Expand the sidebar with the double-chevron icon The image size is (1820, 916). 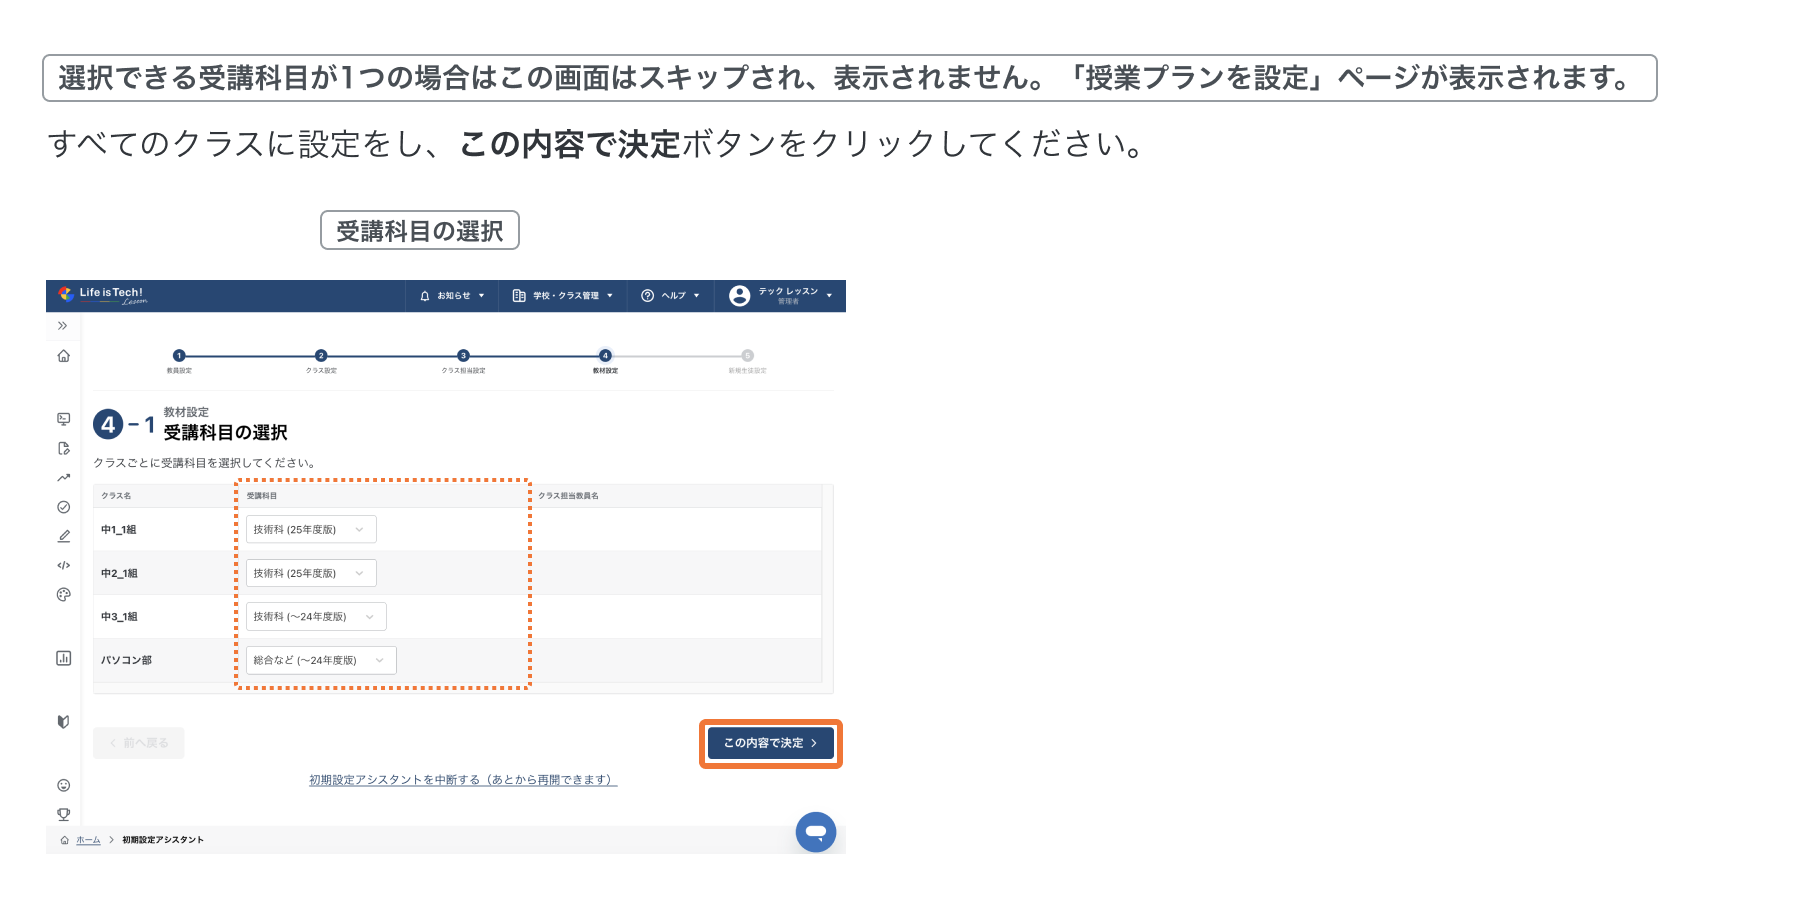click(62, 326)
